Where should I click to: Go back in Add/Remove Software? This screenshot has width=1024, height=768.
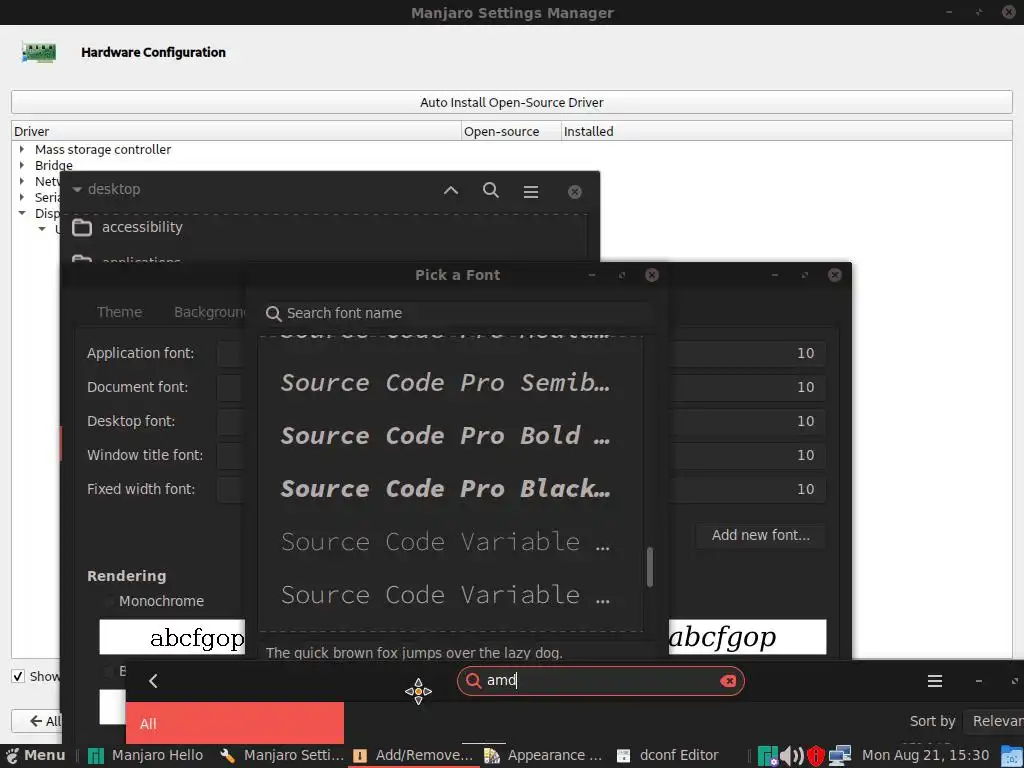pos(153,681)
